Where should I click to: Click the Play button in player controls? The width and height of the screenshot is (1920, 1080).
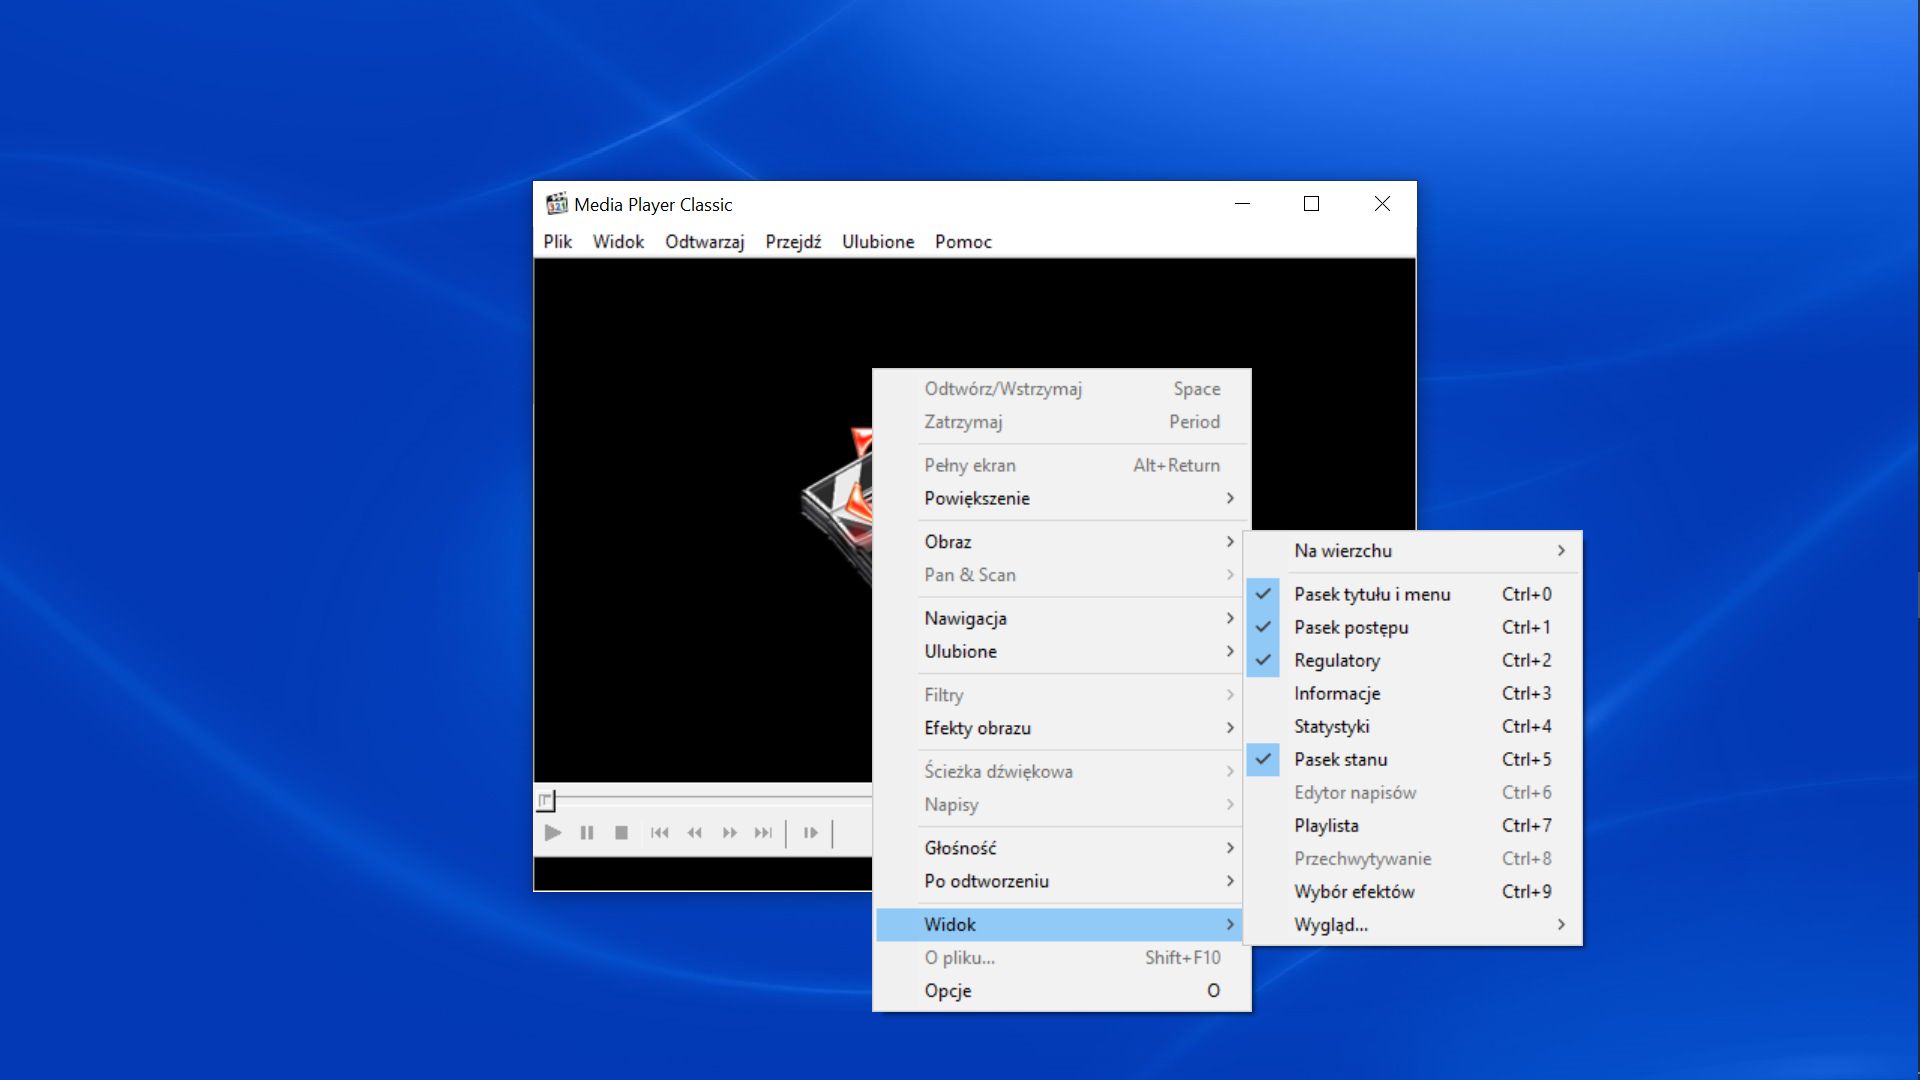tap(553, 832)
